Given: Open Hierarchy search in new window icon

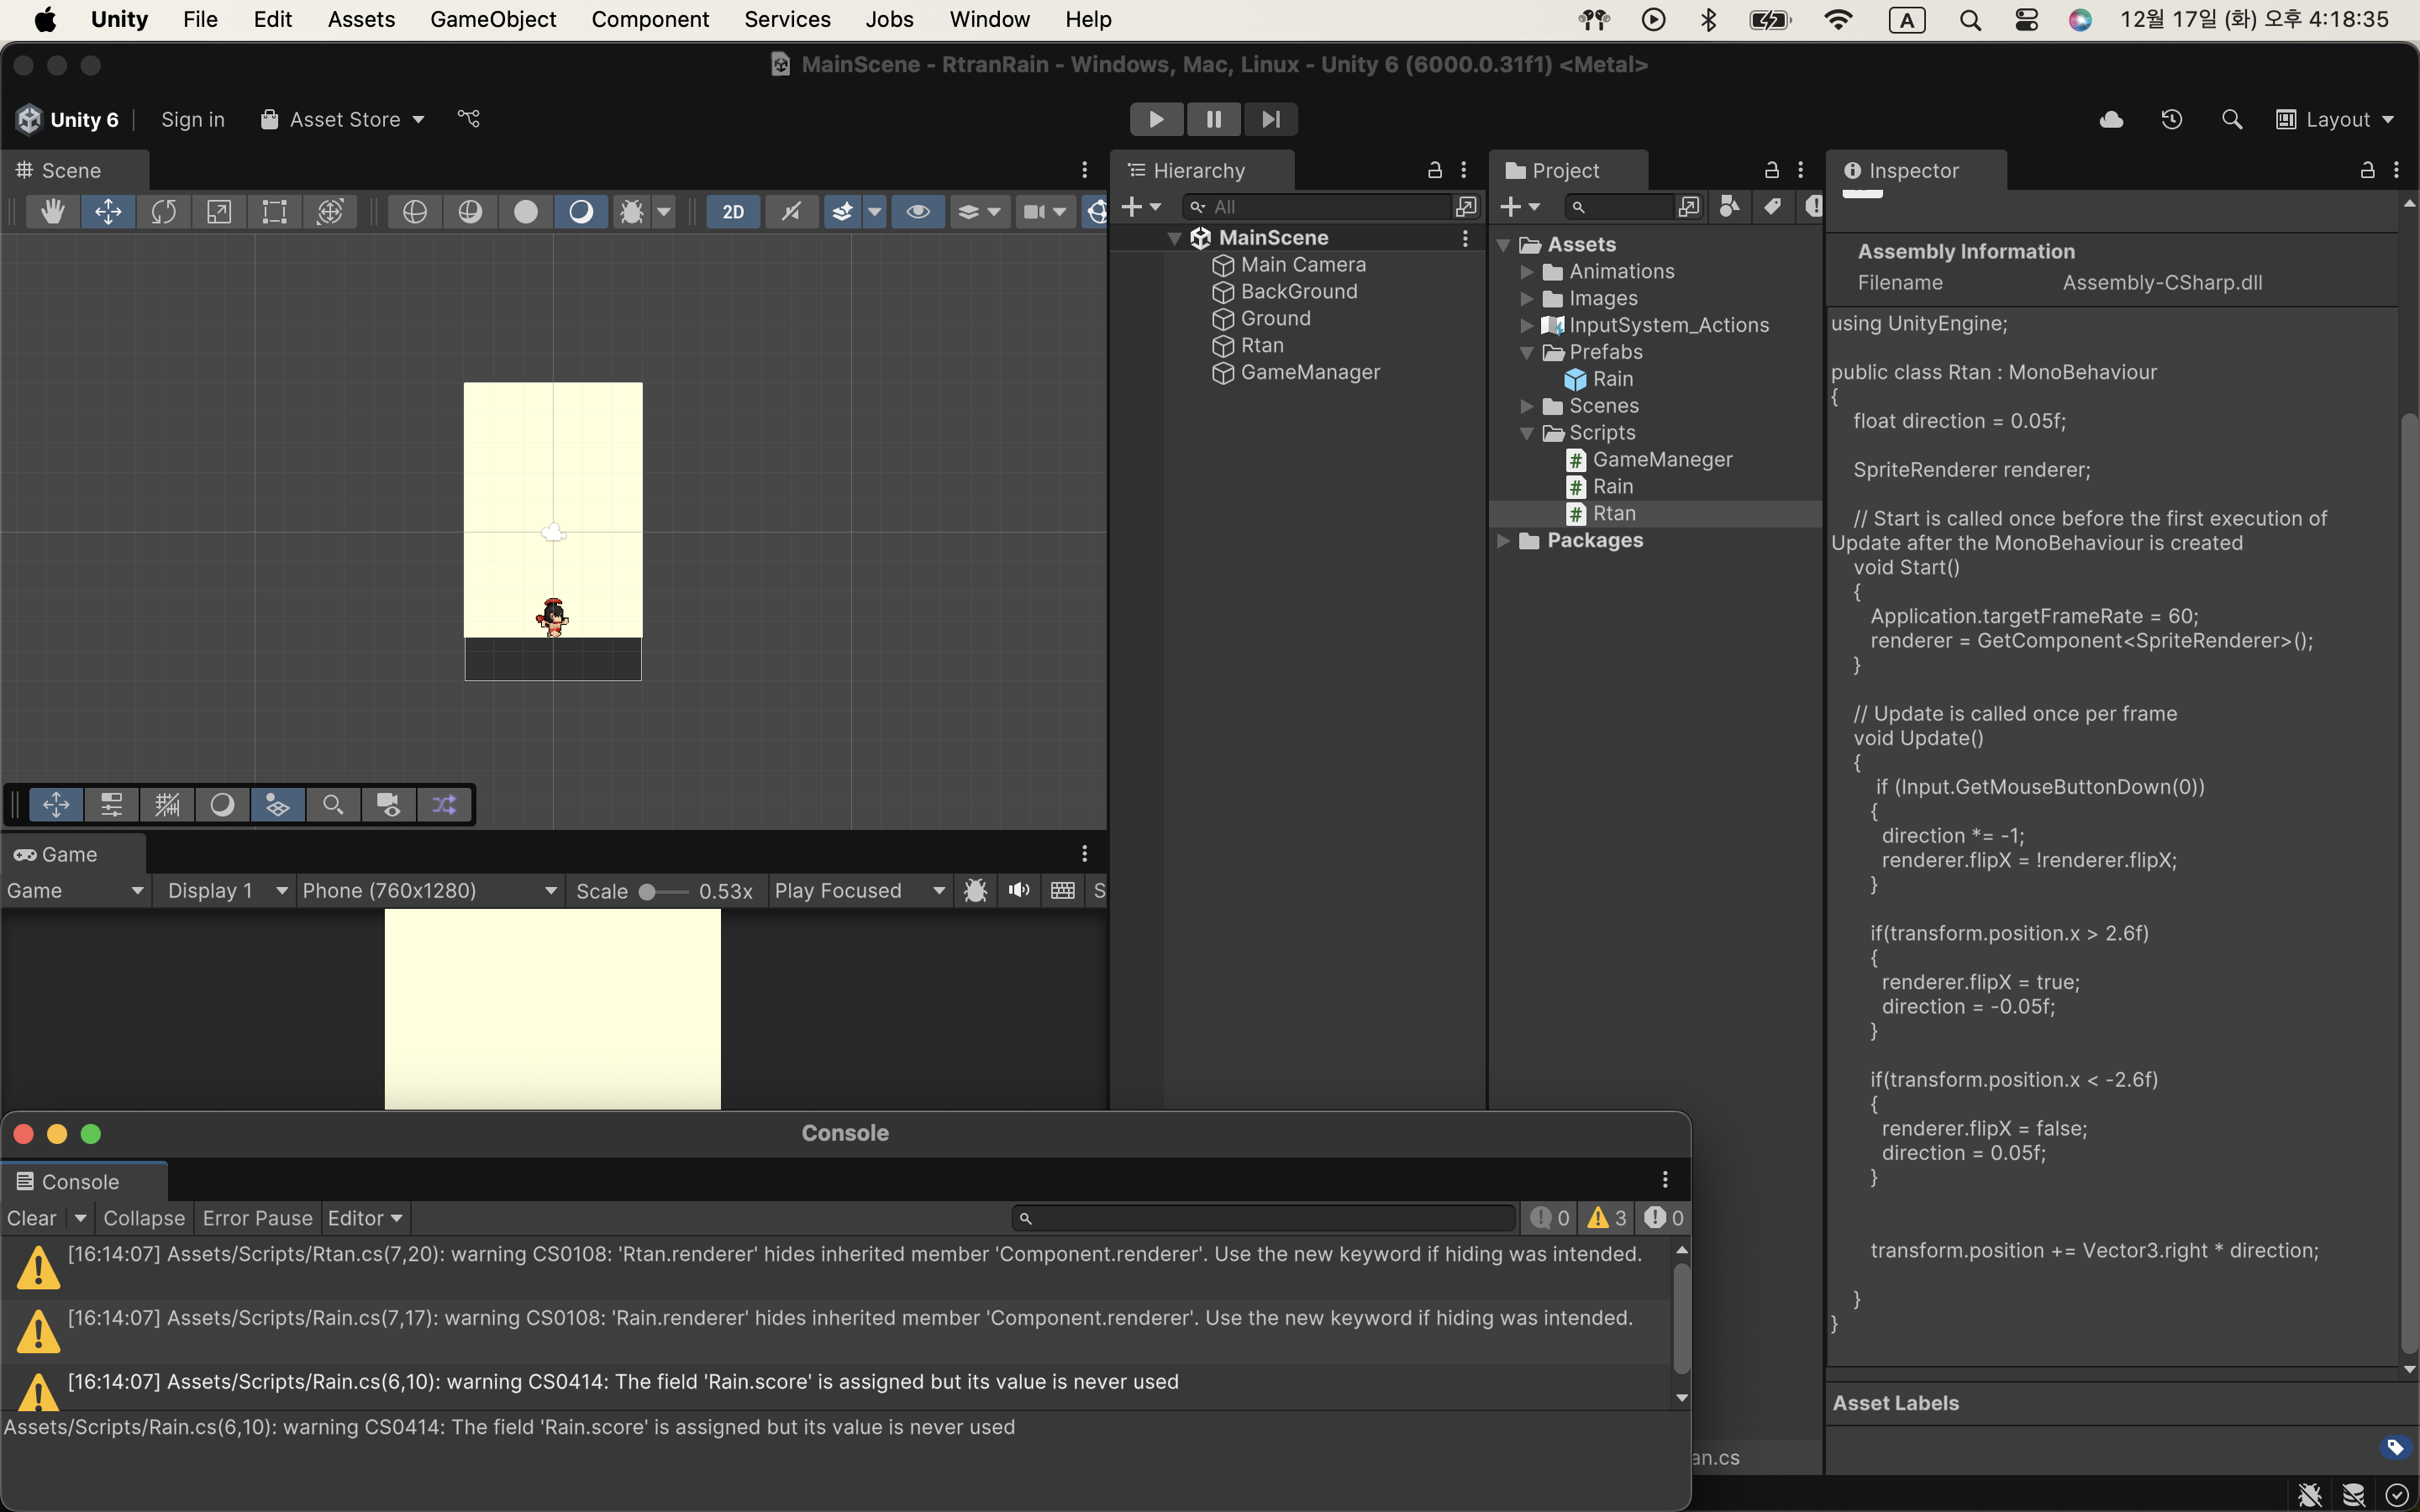Looking at the screenshot, I should click(1466, 207).
